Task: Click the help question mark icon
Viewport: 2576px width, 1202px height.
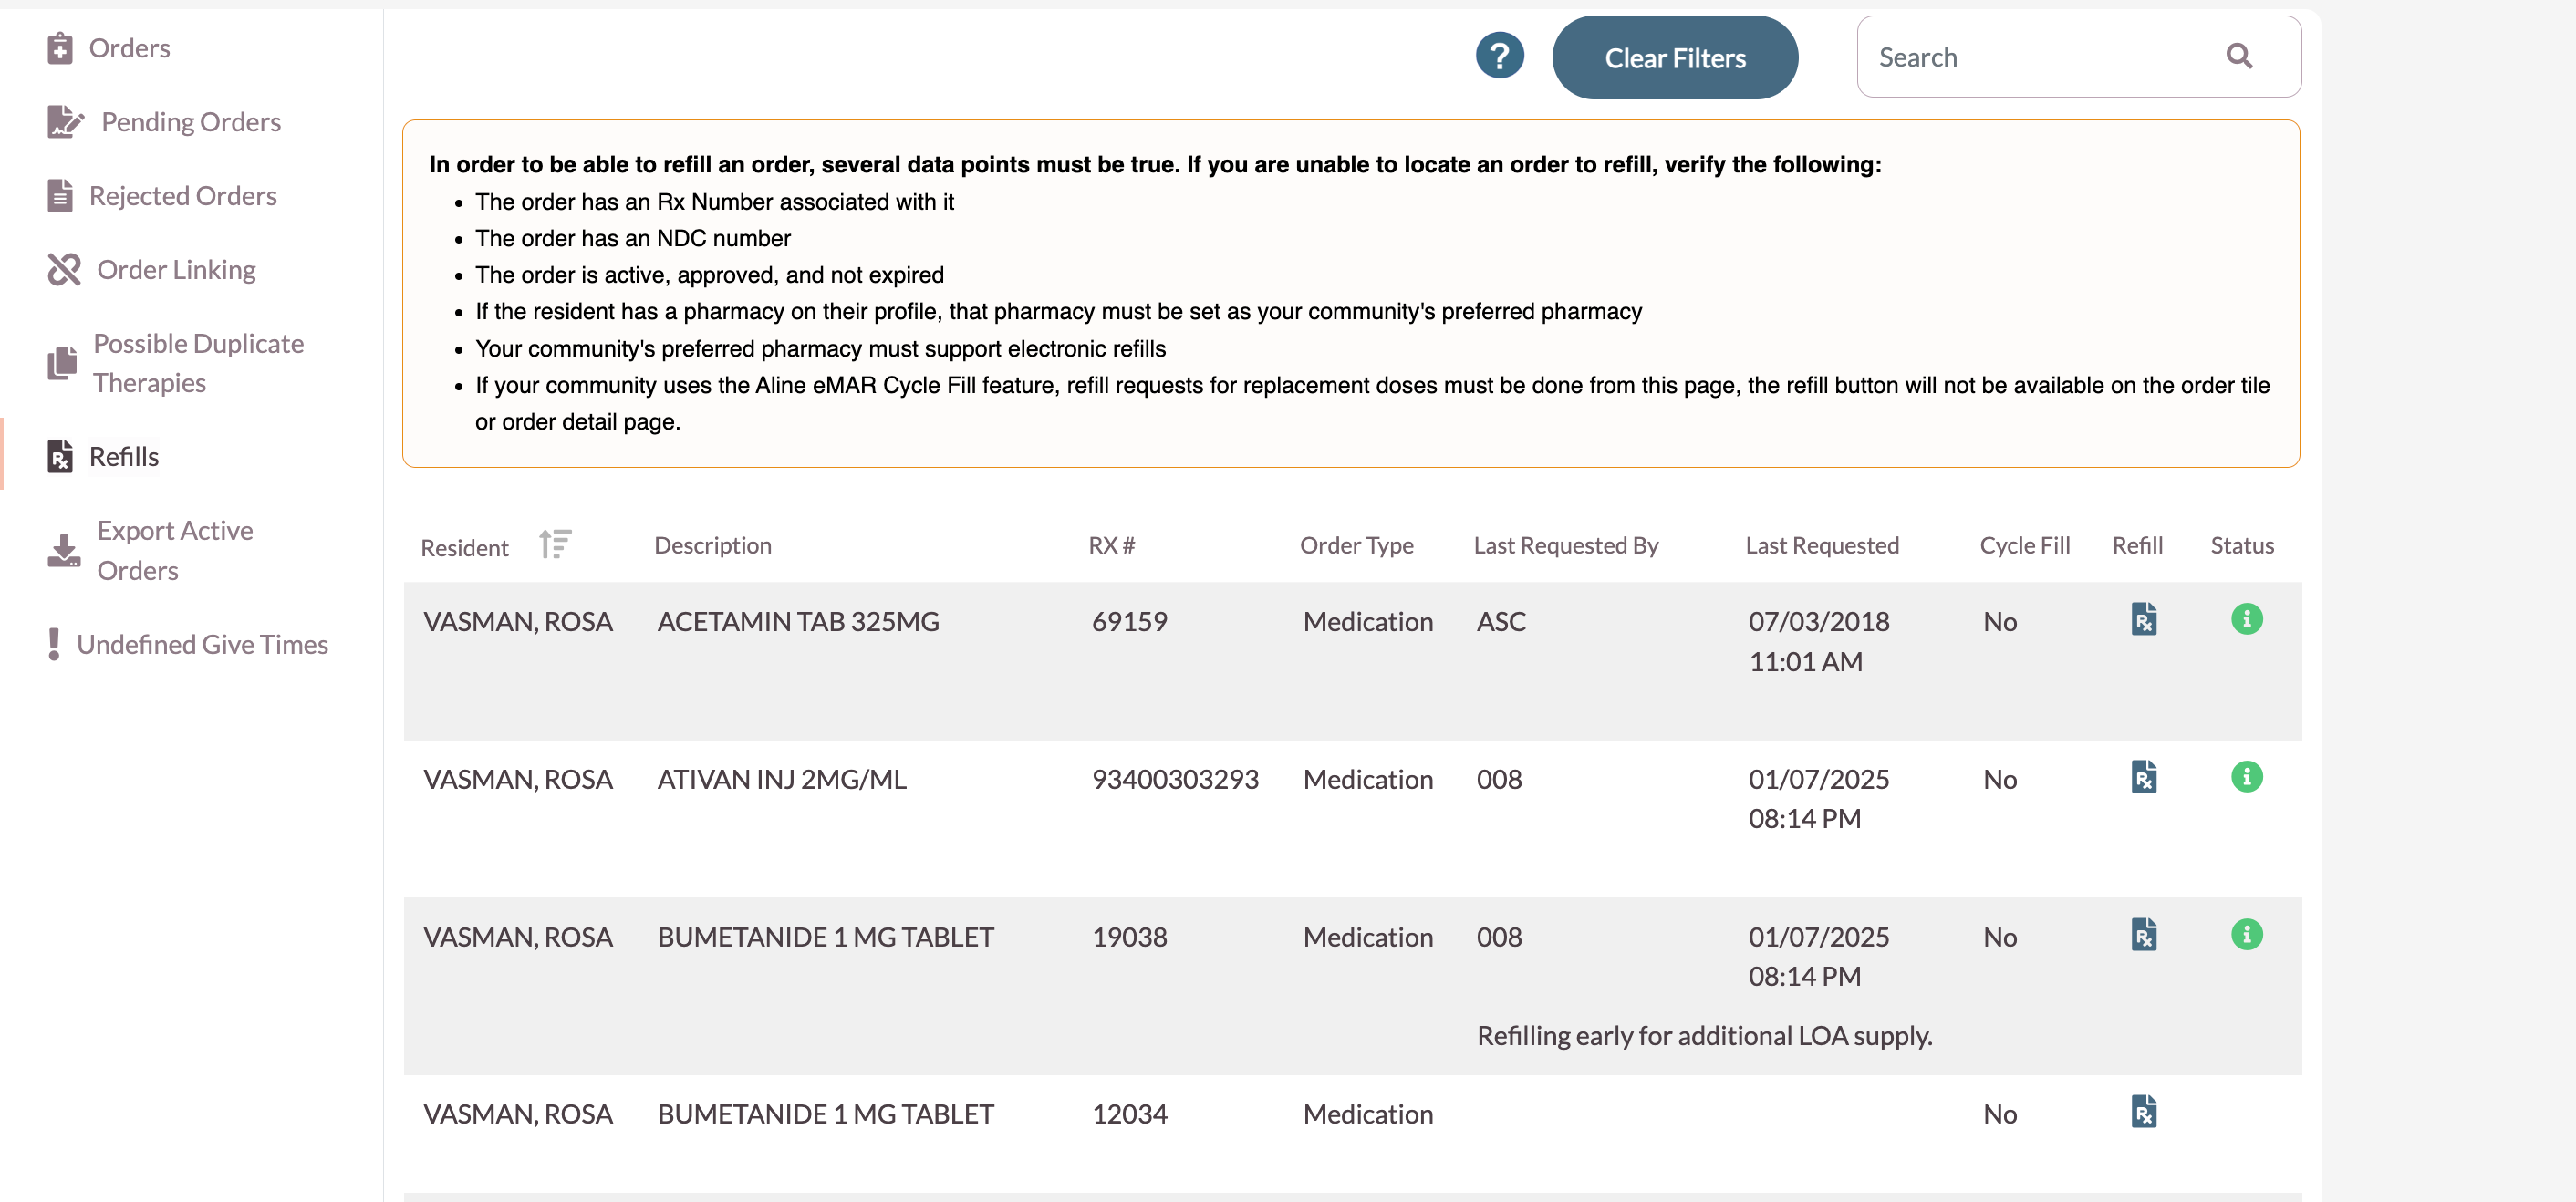Action: [x=1499, y=56]
